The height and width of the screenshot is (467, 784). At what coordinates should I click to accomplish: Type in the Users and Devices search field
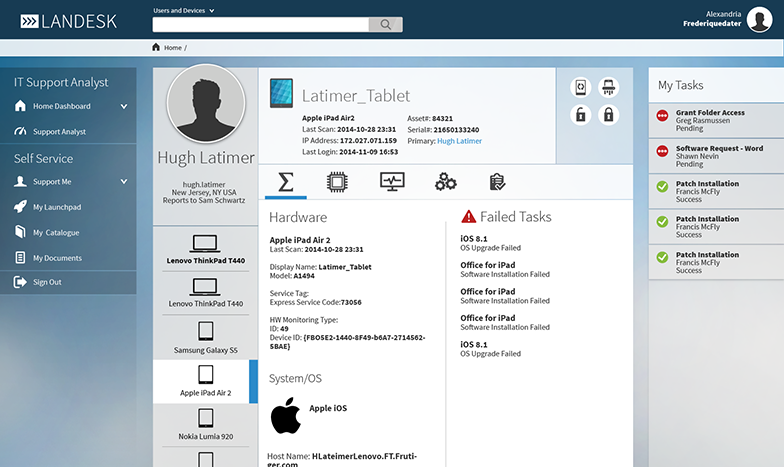[260, 25]
